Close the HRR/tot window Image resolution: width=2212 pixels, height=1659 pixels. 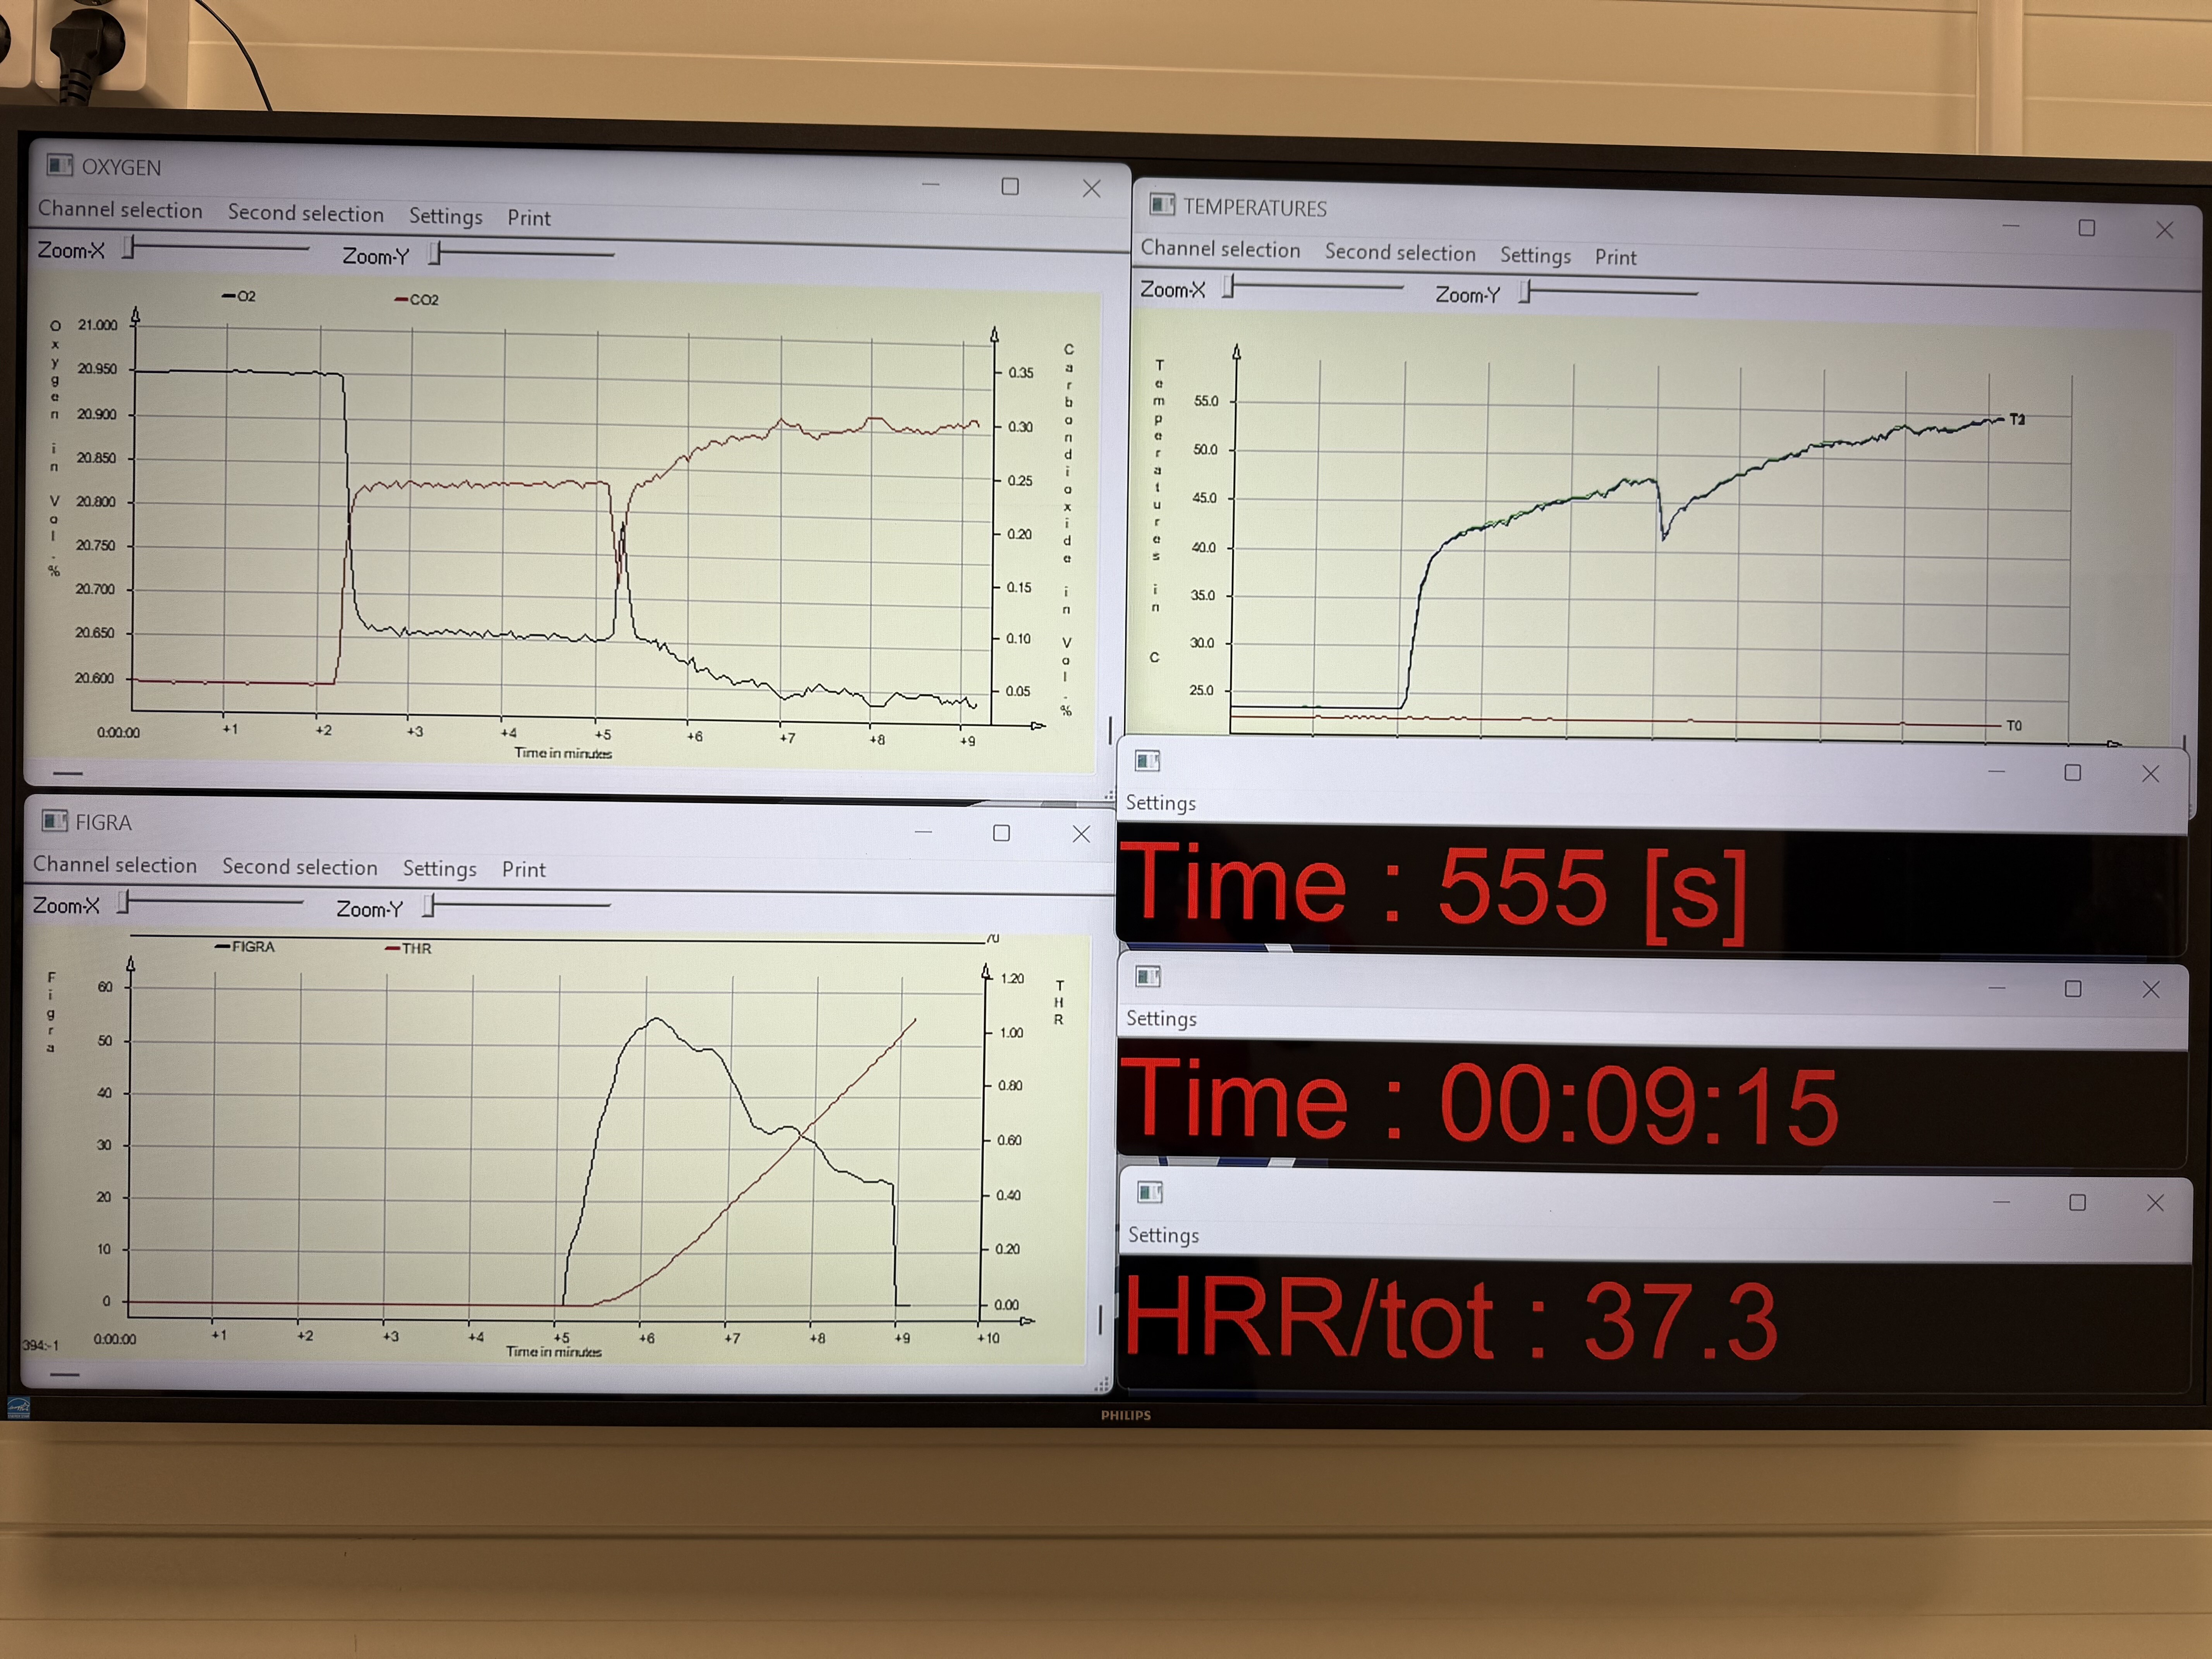(x=2155, y=1203)
